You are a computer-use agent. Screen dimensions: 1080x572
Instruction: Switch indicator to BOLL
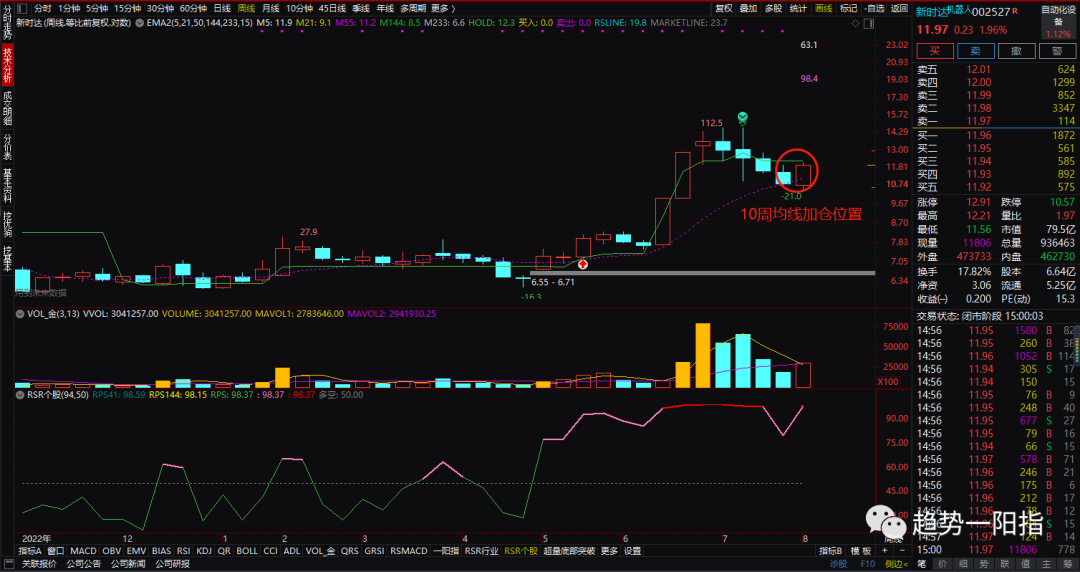coord(247,551)
